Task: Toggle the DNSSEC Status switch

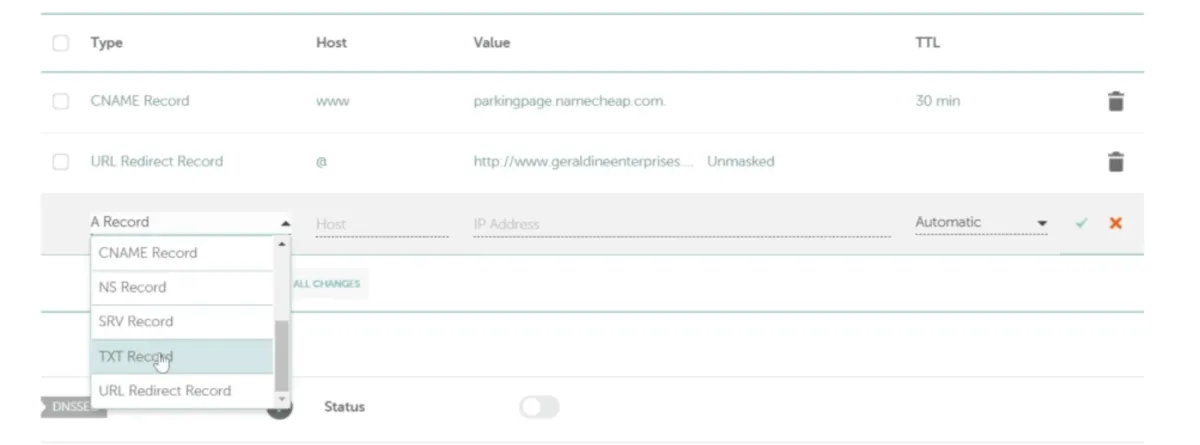Action: 539,407
